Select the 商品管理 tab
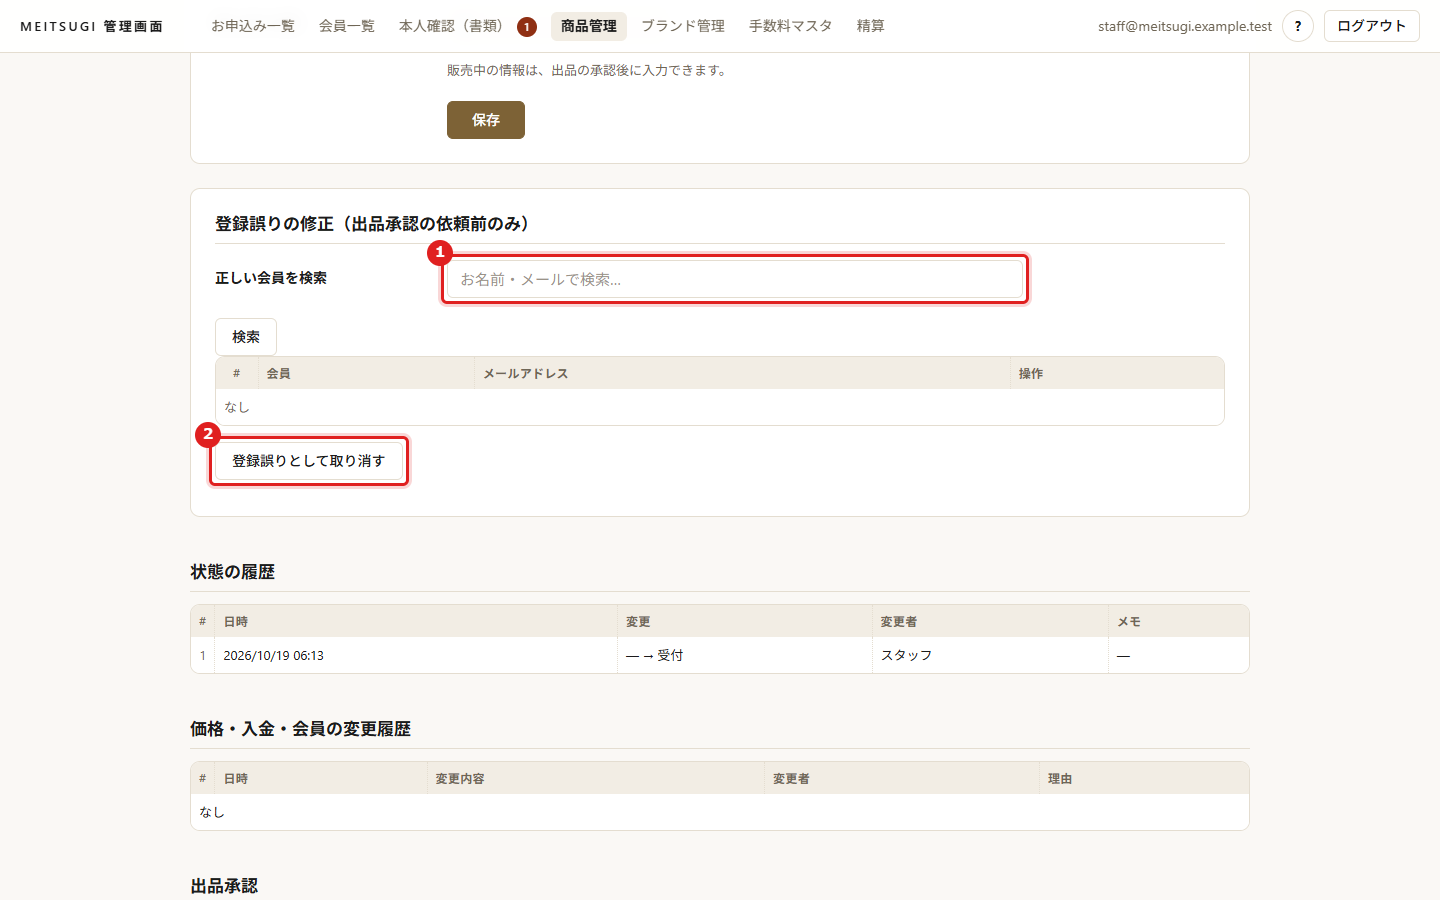 click(x=589, y=26)
